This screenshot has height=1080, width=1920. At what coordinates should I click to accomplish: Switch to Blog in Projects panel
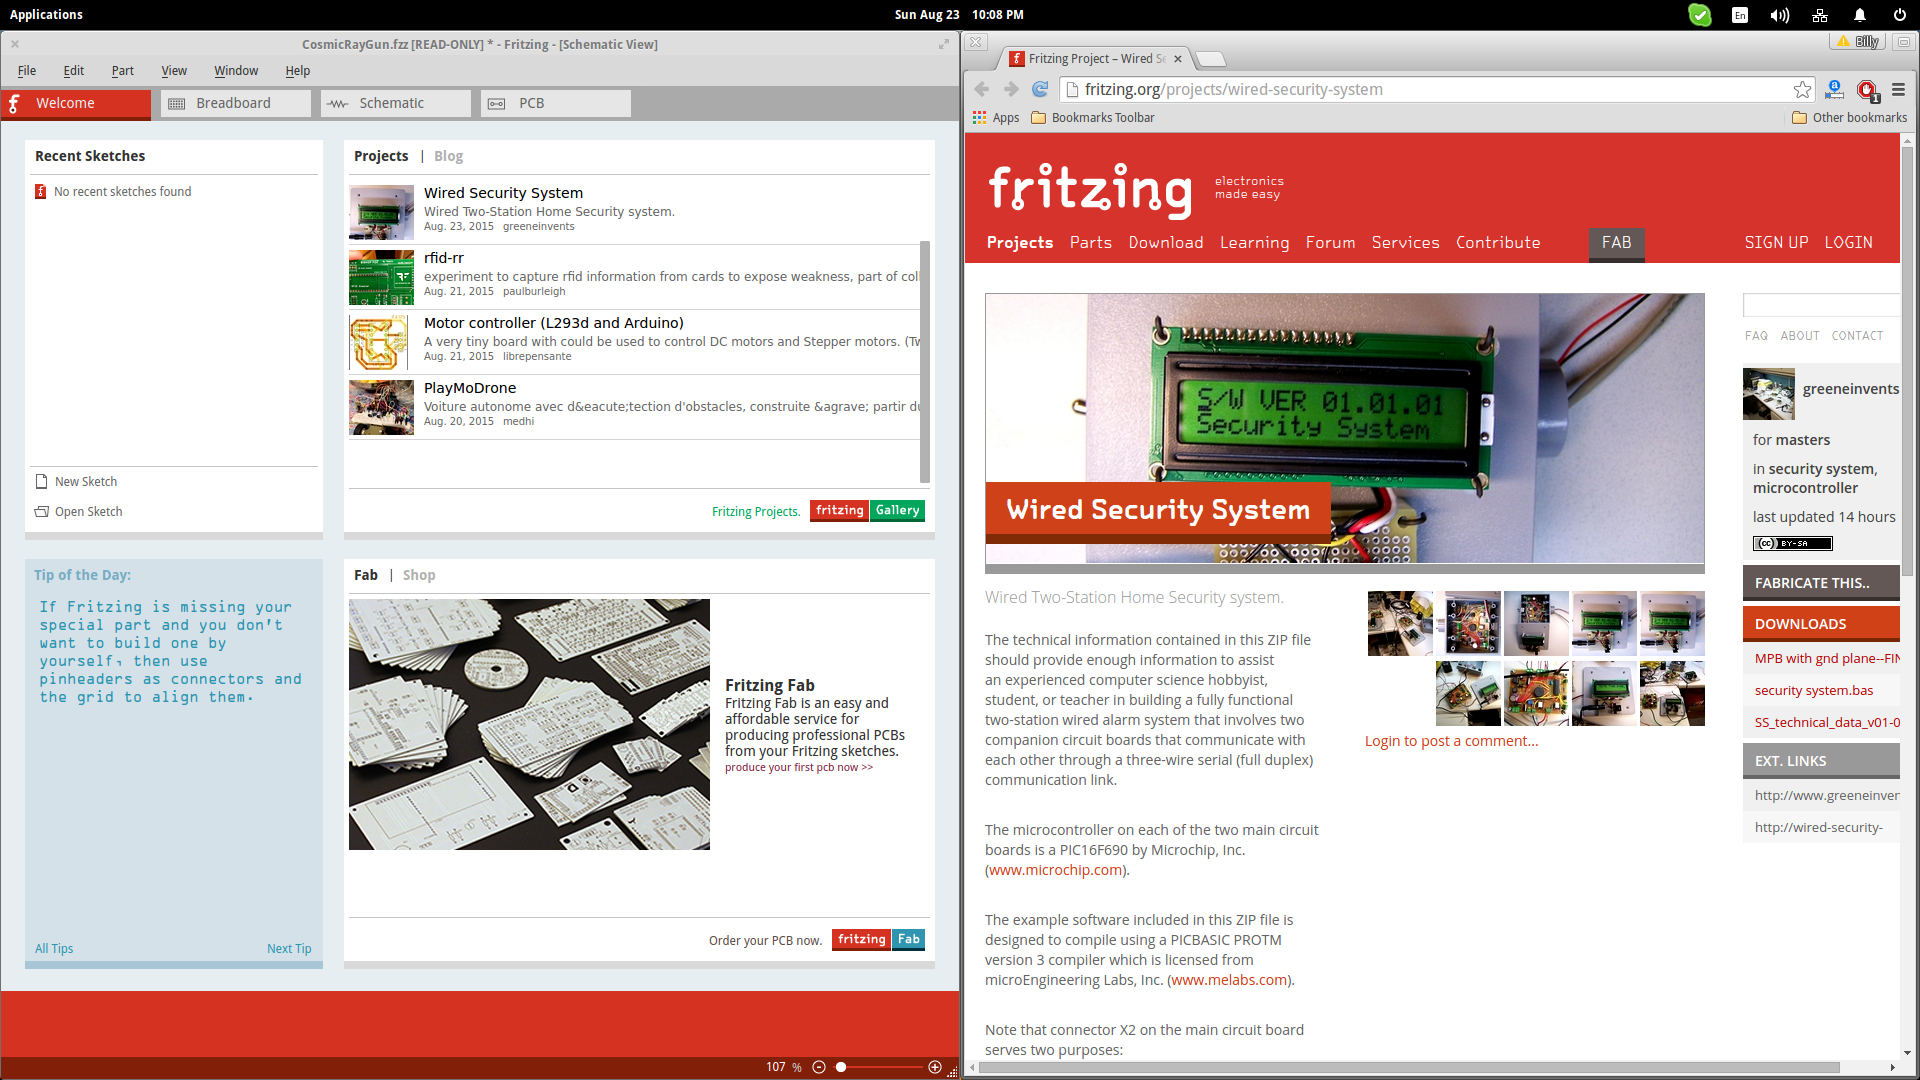click(x=448, y=156)
